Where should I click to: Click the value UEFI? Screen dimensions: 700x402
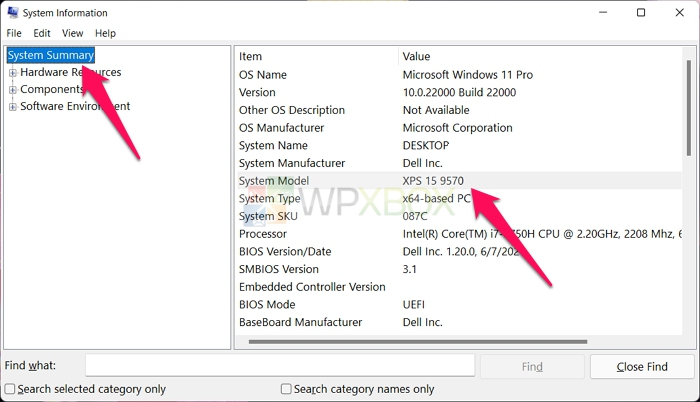tap(413, 305)
